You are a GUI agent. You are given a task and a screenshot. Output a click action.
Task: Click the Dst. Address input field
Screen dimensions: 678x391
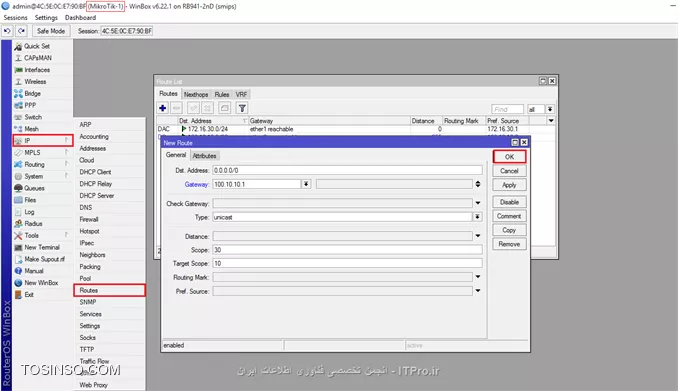347,170
